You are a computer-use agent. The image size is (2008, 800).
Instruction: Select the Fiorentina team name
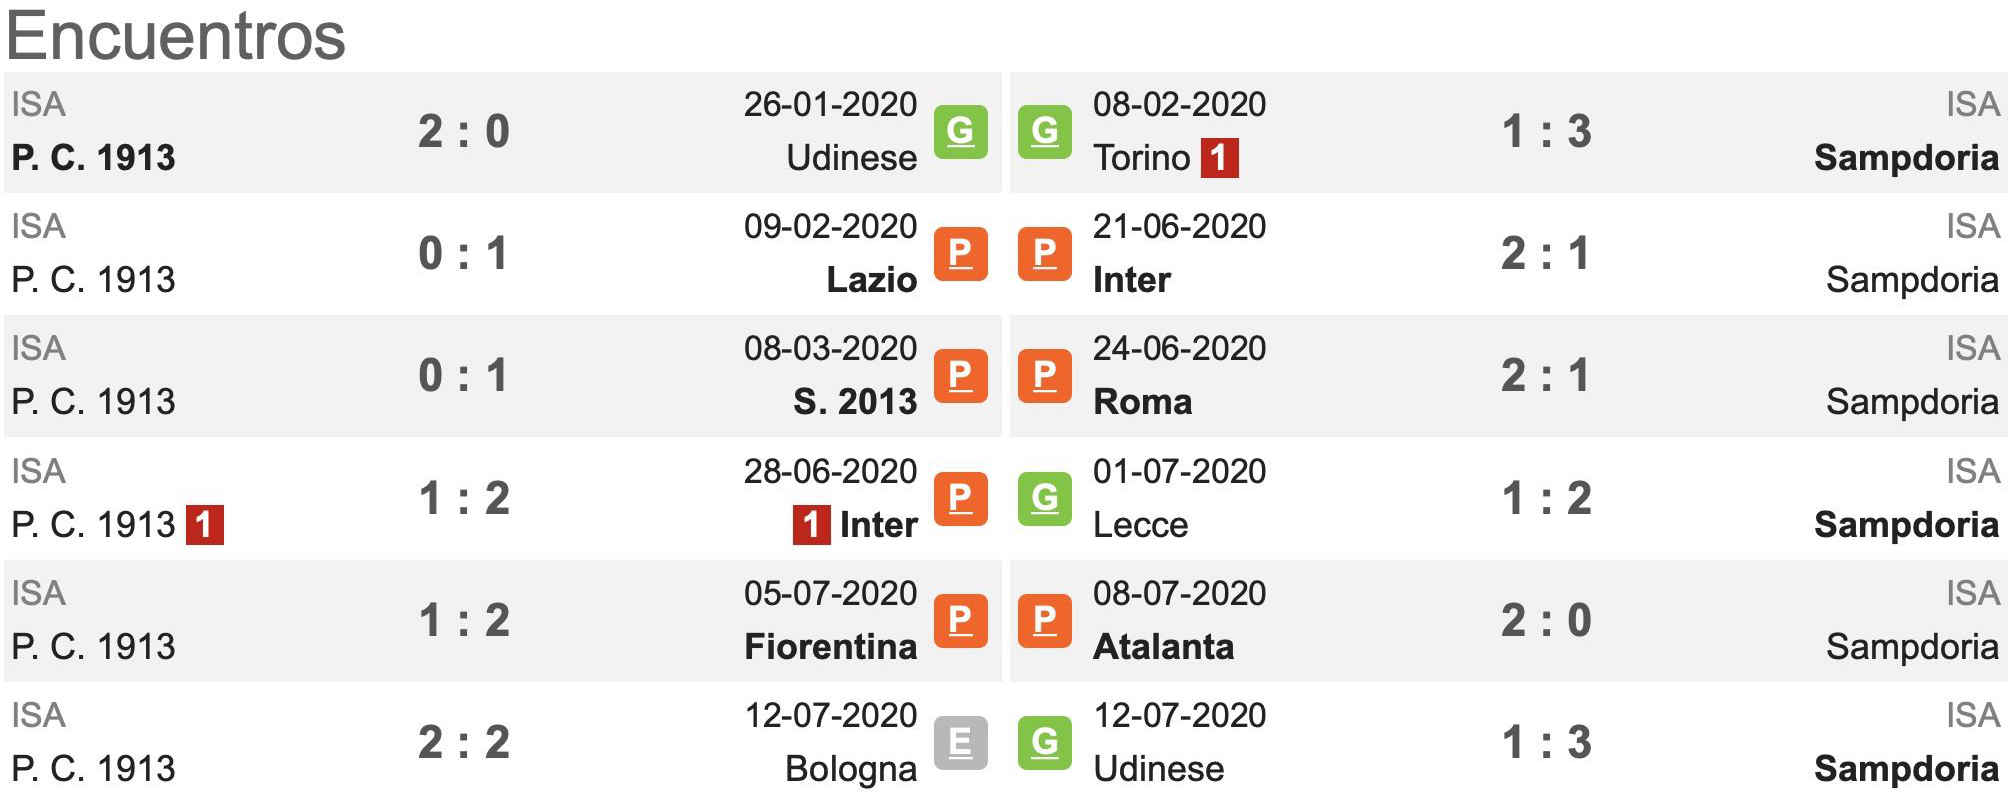coord(830,647)
